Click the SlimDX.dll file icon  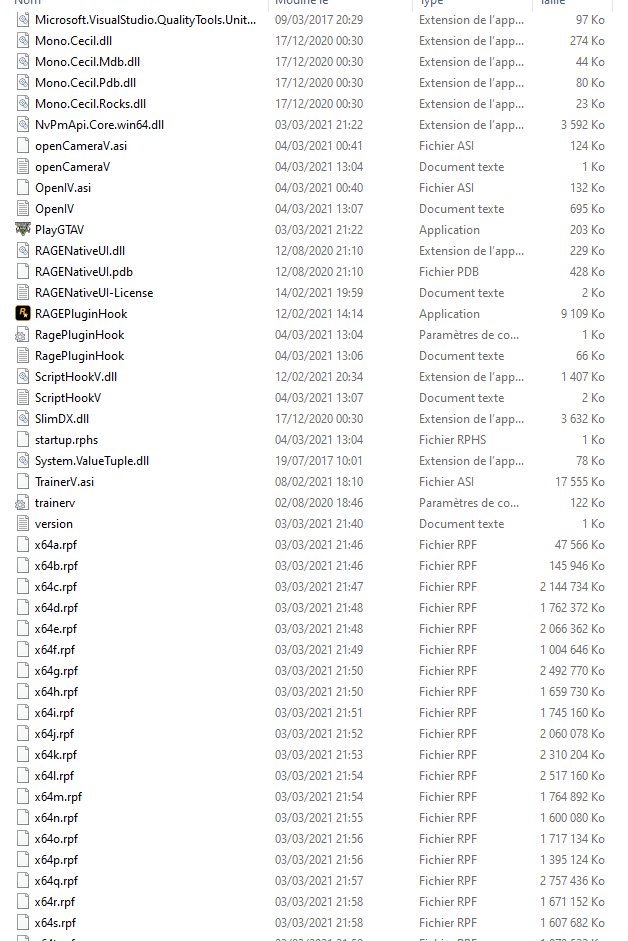[x=23, y=419]
